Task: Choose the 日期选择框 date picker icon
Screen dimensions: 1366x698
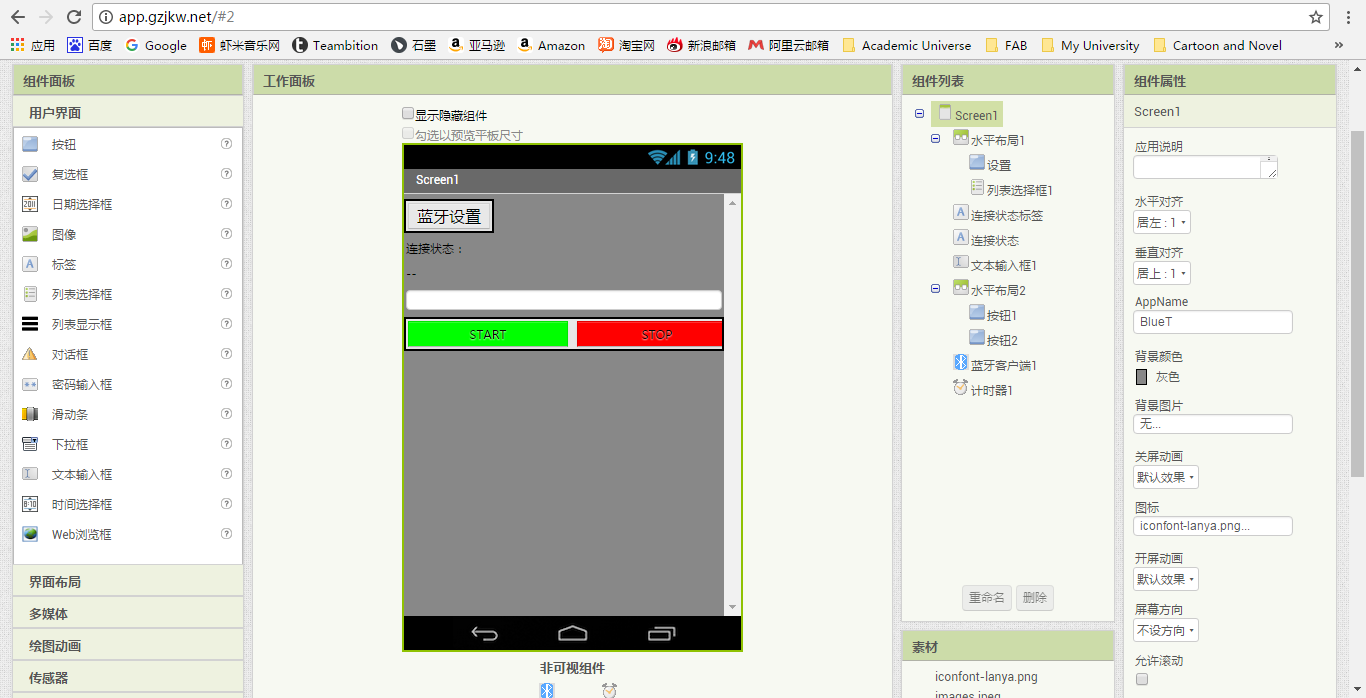Action: tap(30, 204)
